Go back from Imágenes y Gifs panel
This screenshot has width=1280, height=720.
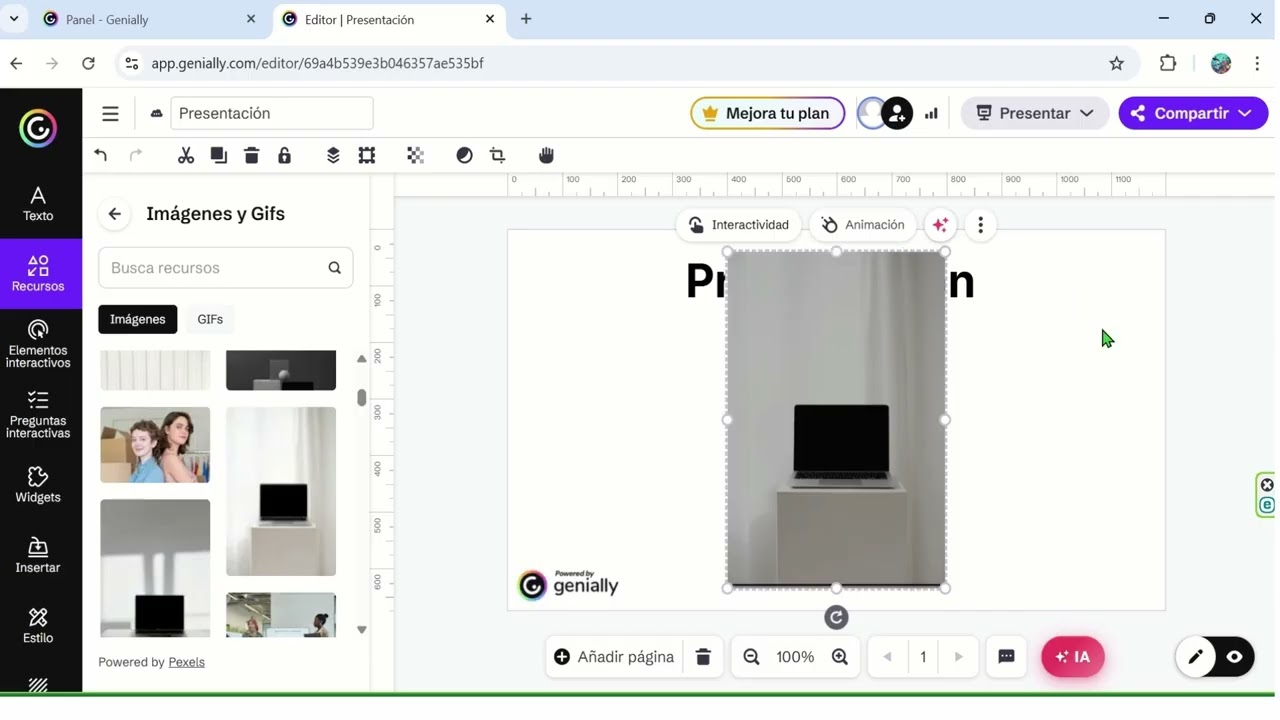tap(115, 214)
